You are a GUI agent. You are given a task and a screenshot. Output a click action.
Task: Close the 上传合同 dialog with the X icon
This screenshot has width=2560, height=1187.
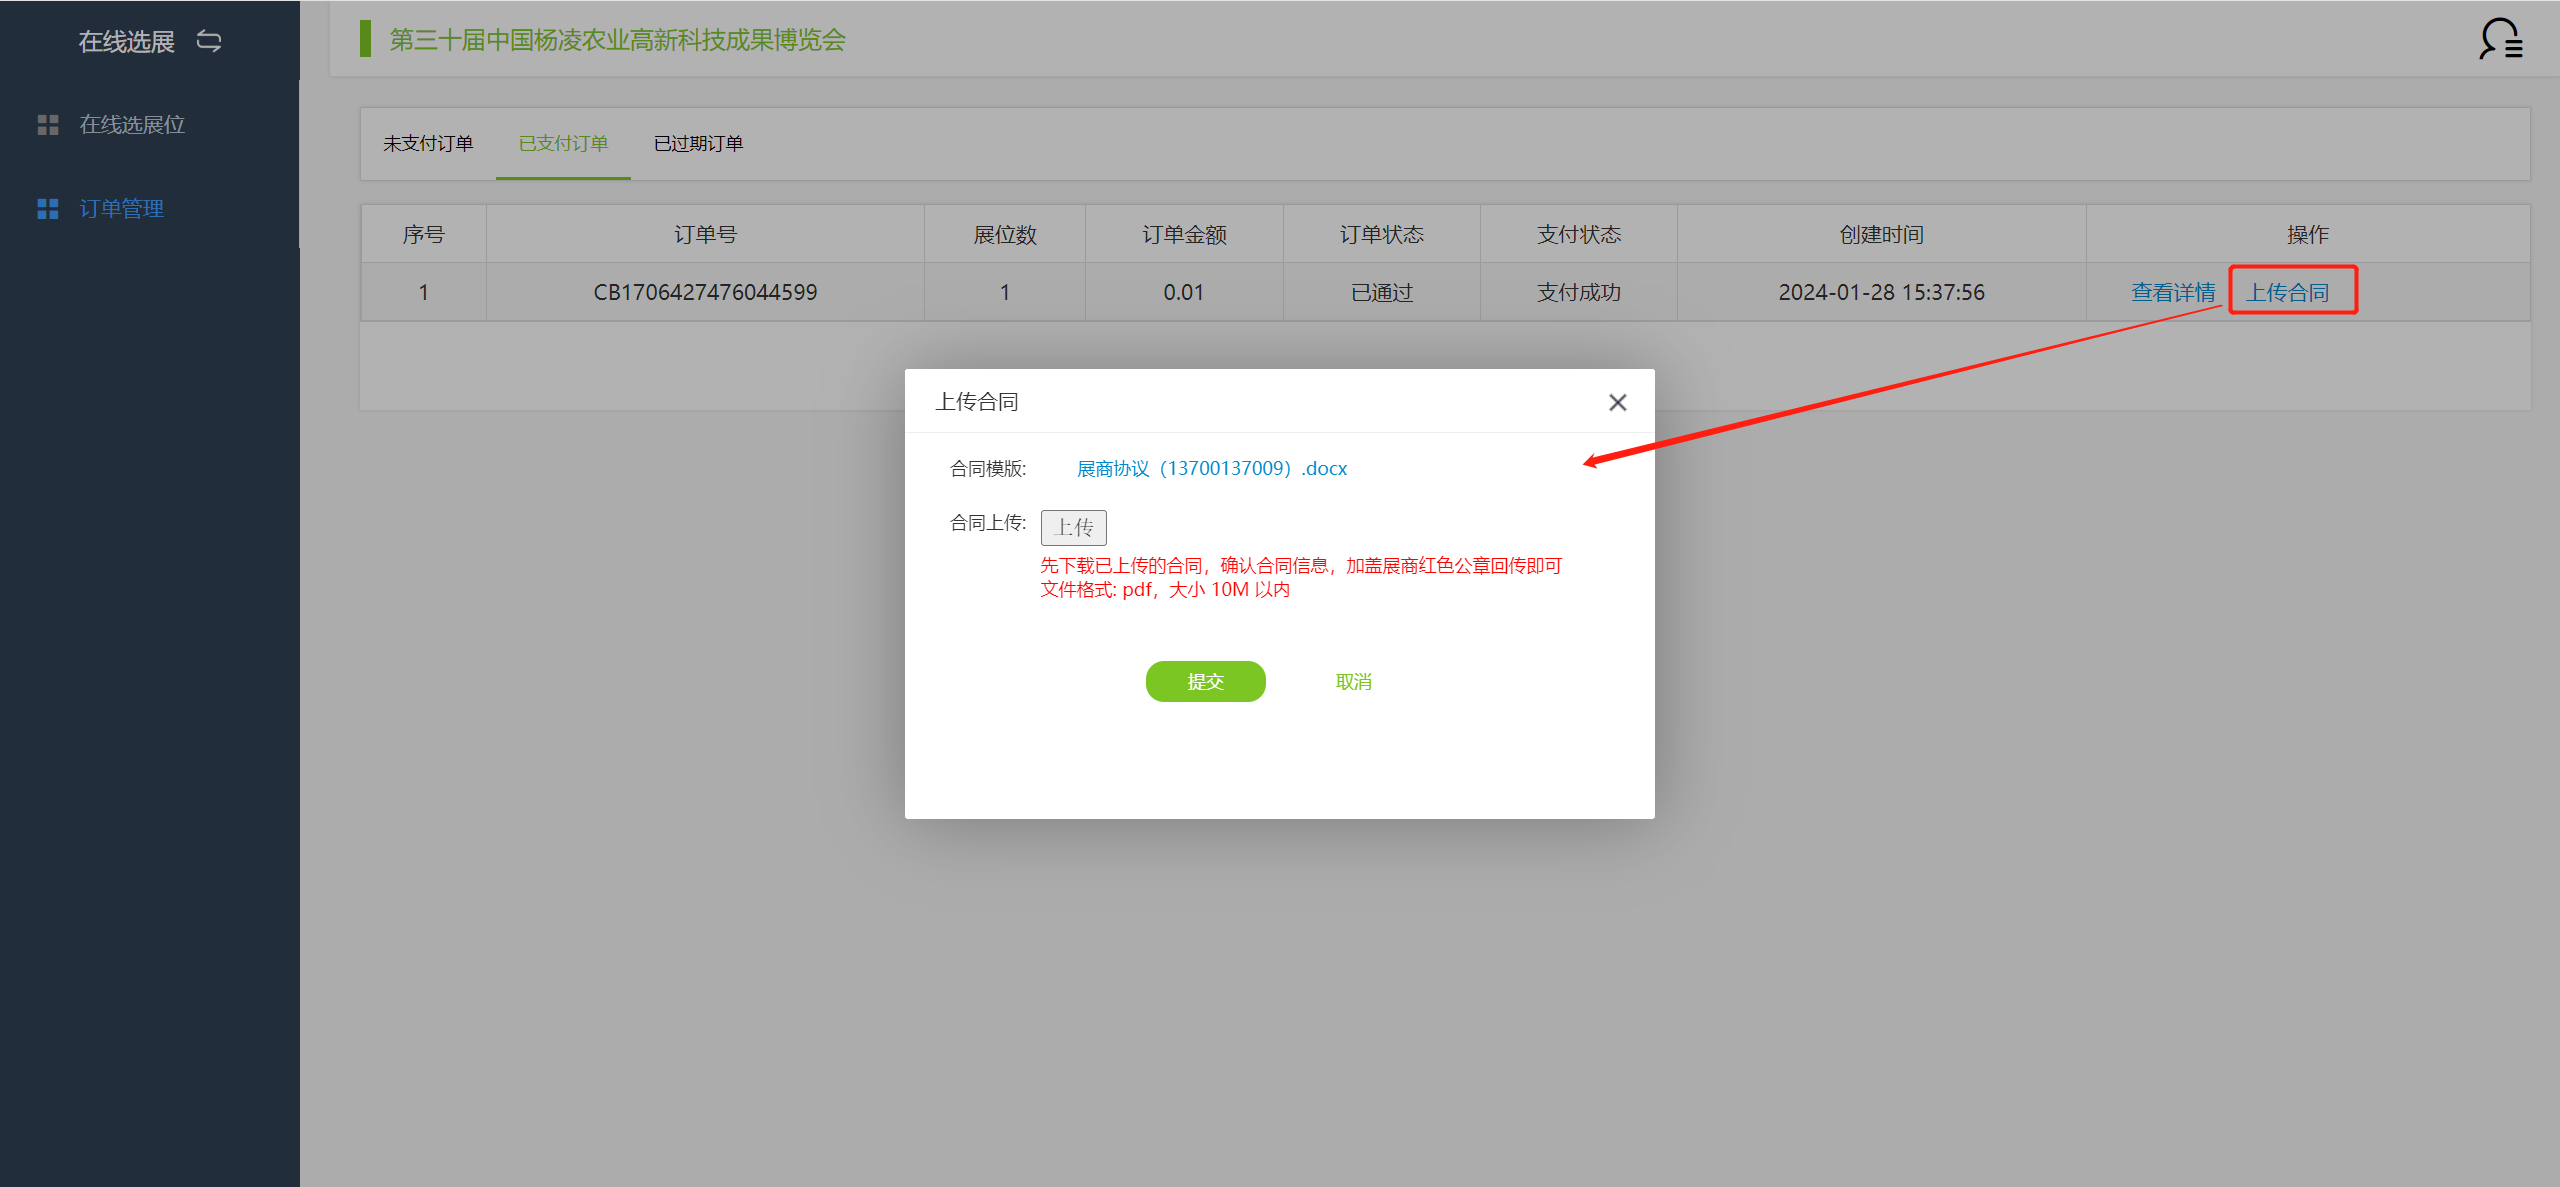[1617, 402]
